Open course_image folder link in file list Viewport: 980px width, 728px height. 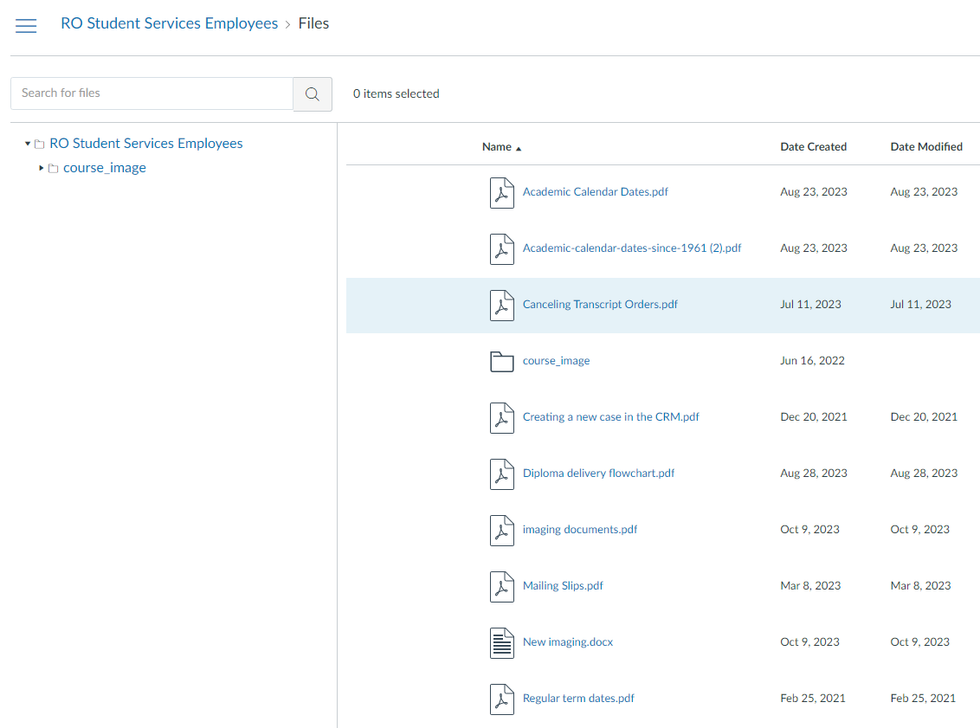click(556, 361)
